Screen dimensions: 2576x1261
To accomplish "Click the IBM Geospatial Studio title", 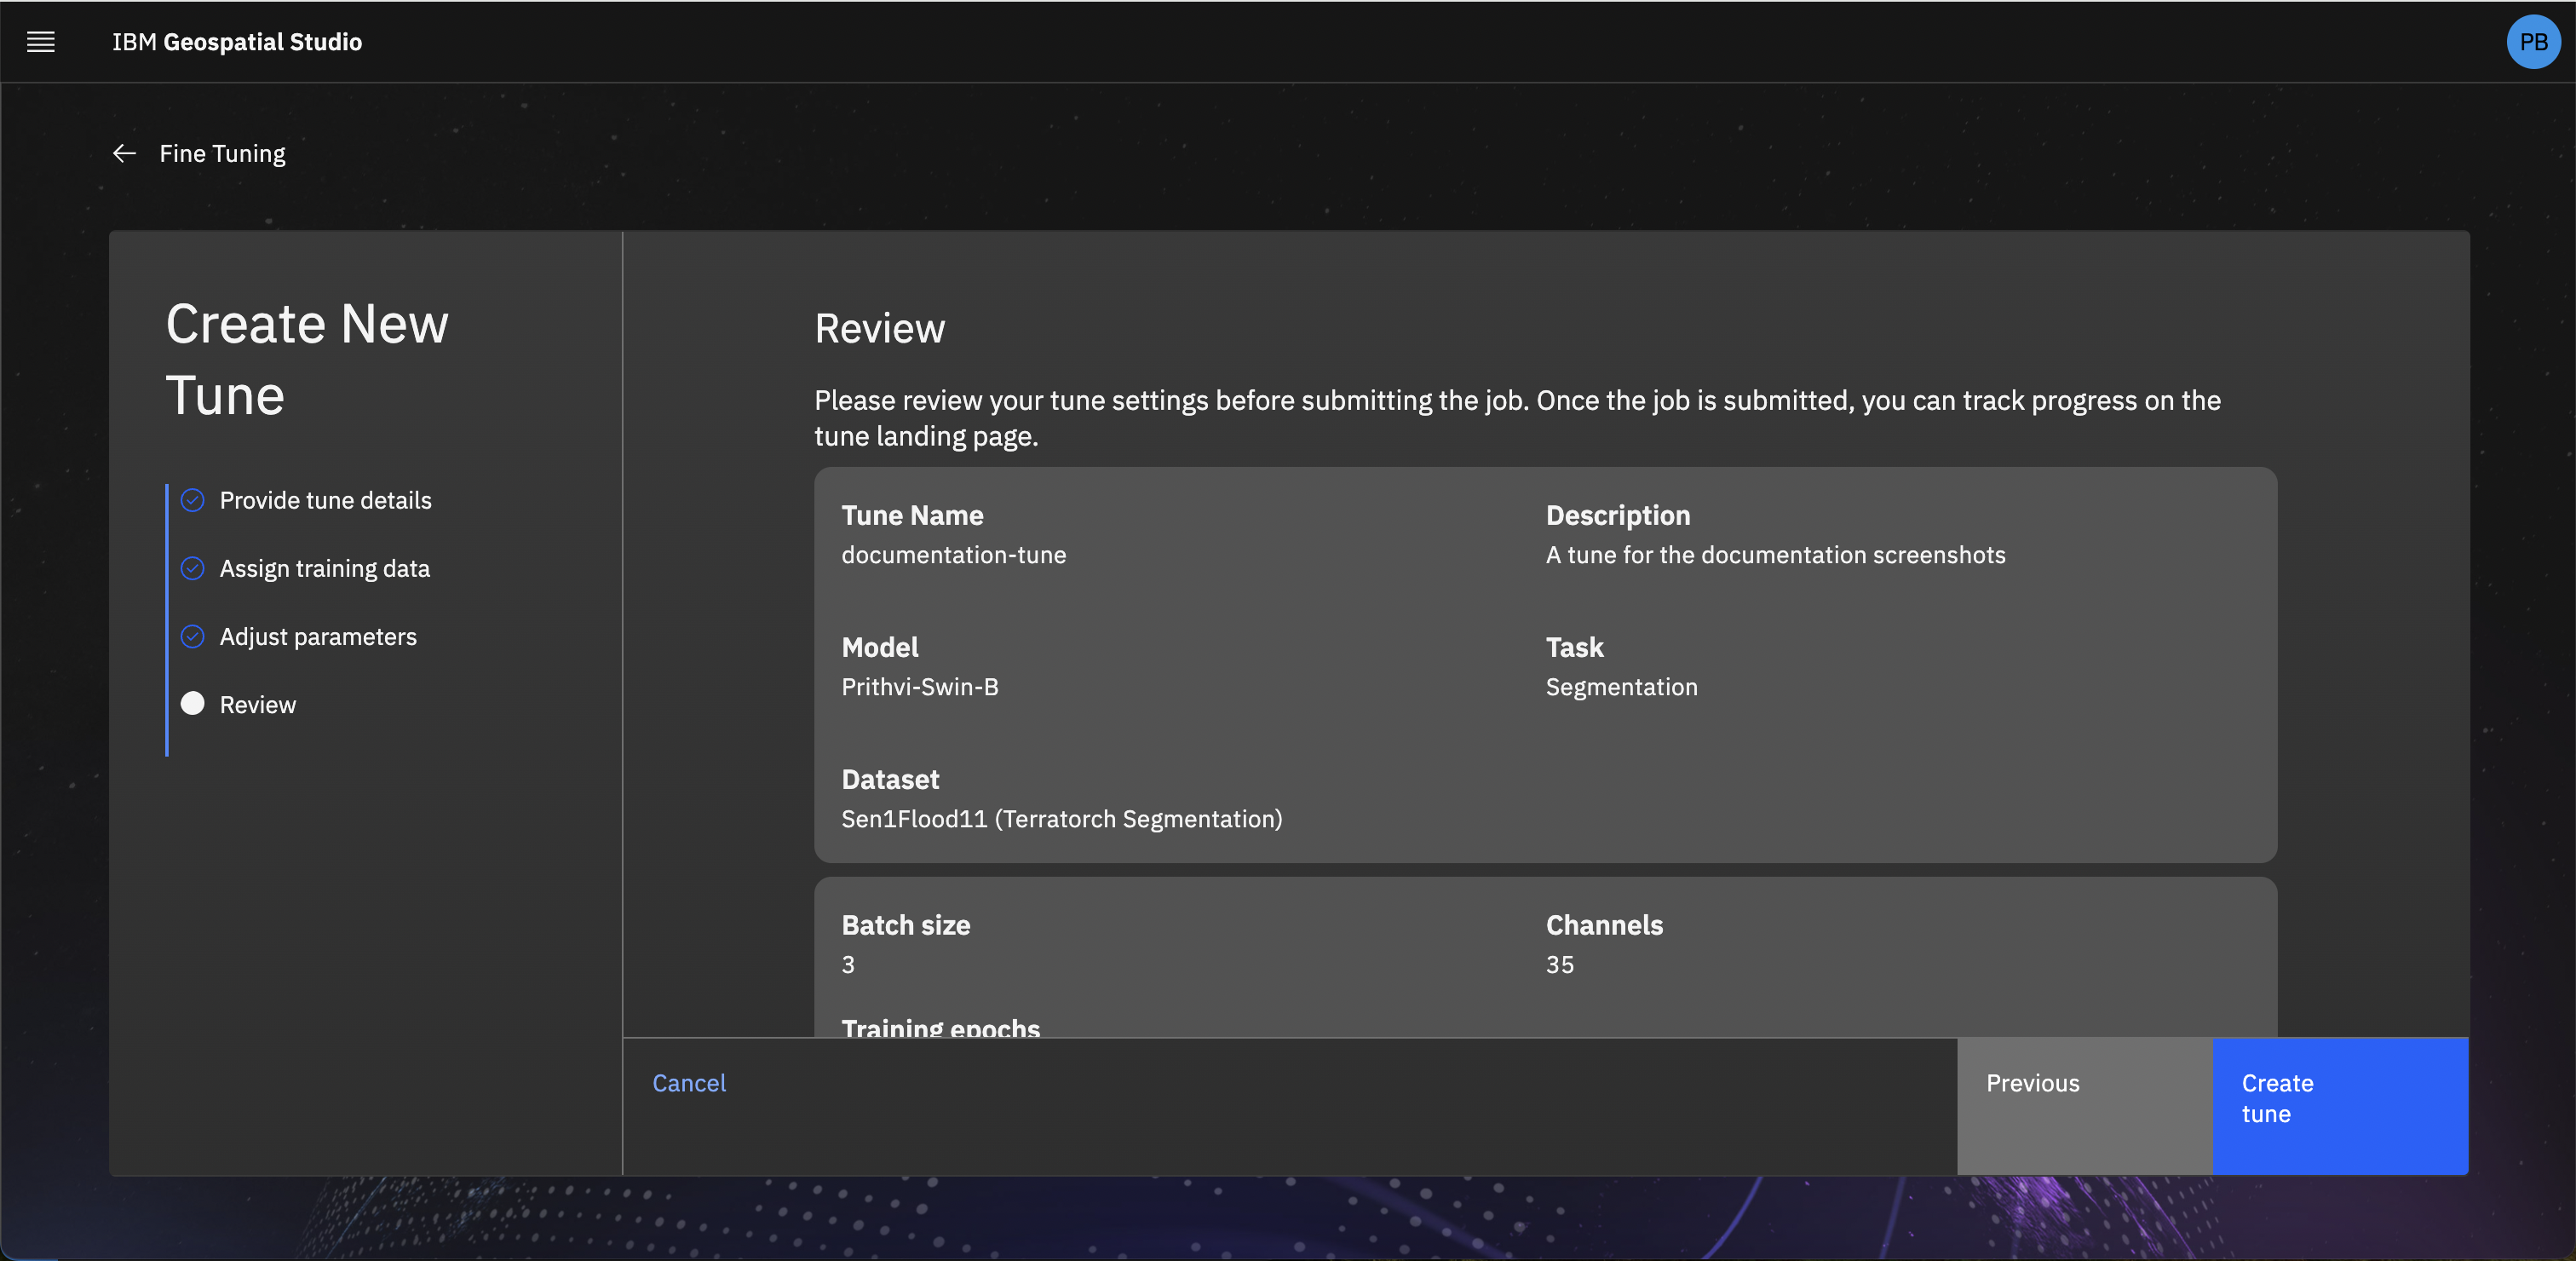I will [236, 42].
